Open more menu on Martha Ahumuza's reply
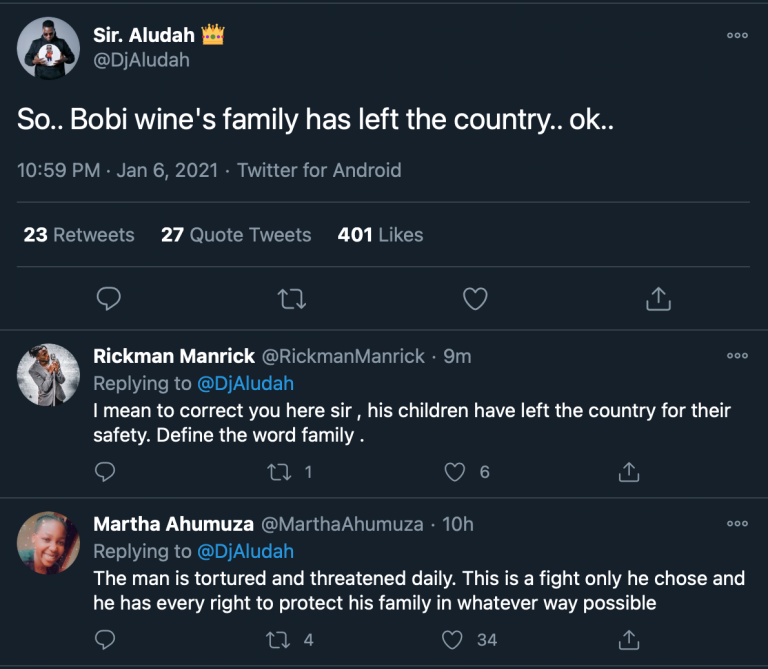 pyautogui.click(x=737, y=523)
